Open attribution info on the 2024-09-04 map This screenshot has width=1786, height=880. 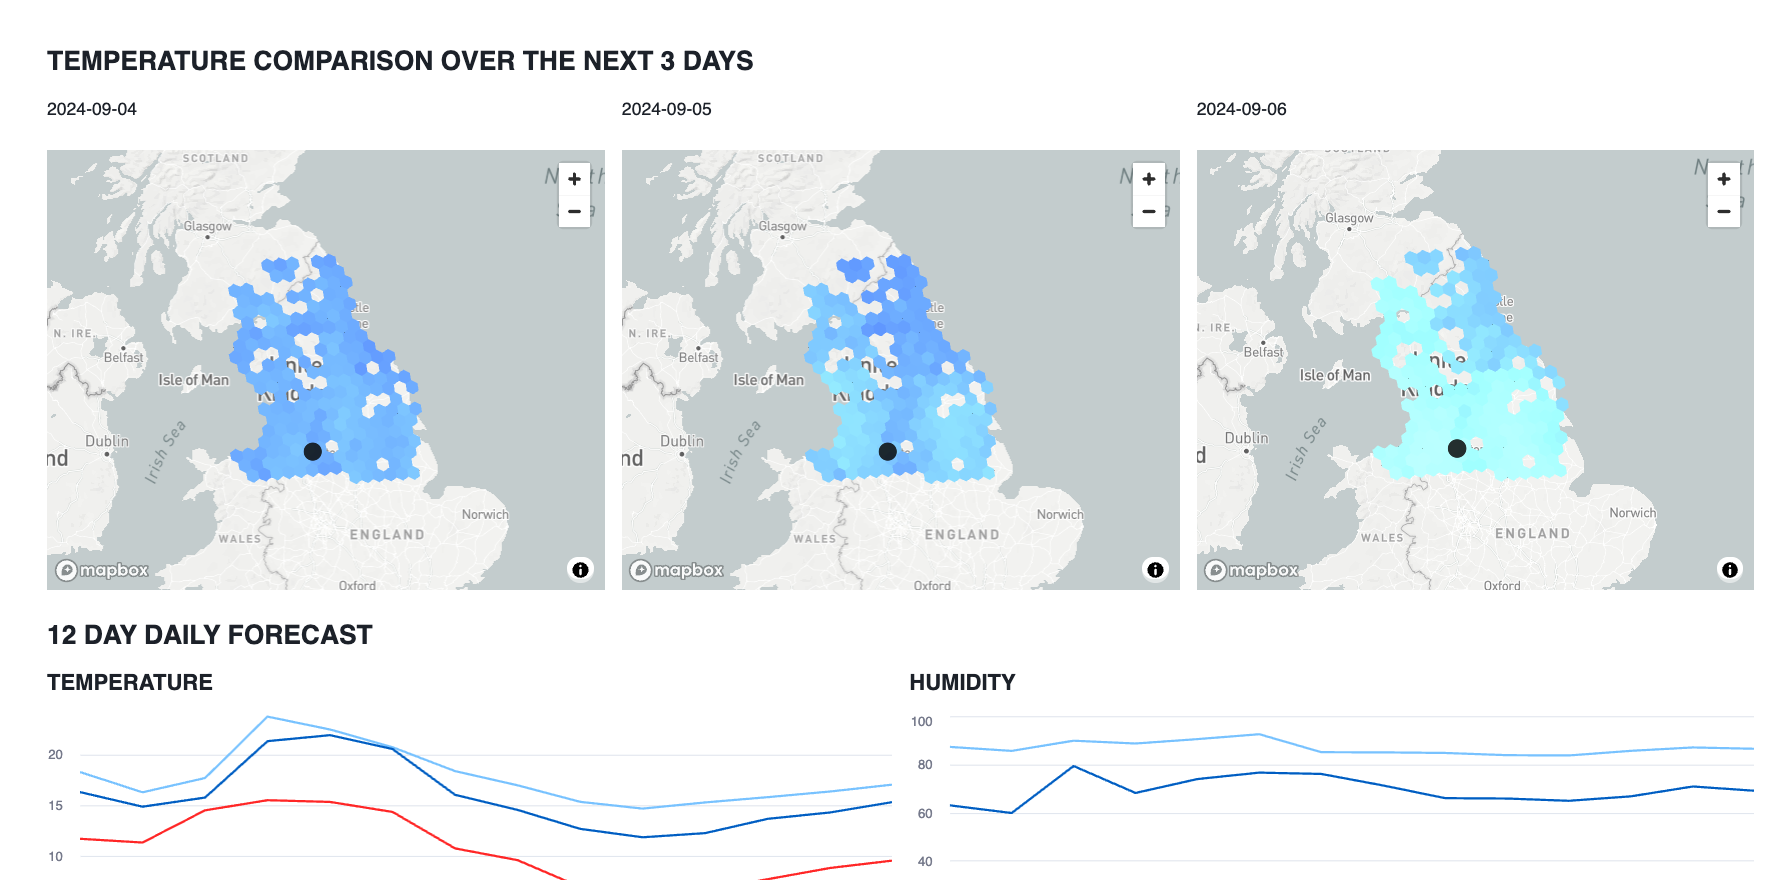click(x=581, y=570)
